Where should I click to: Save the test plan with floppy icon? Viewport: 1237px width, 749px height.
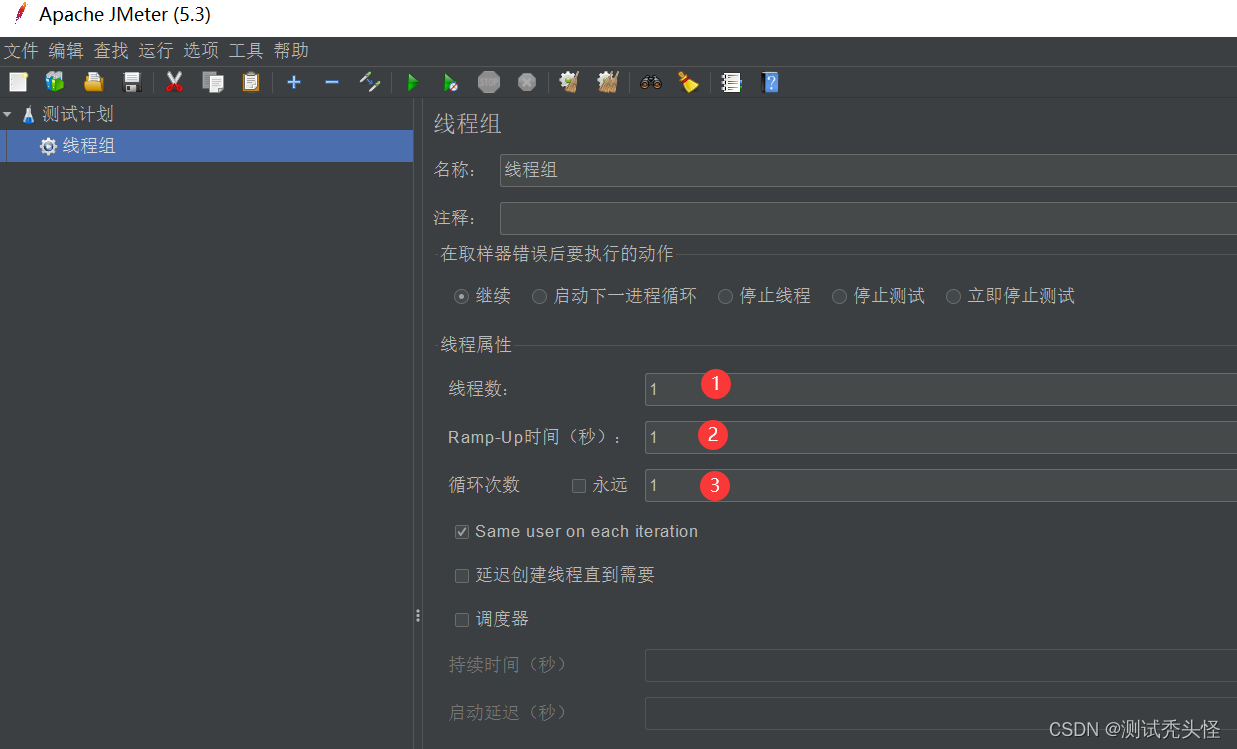(131, 82)
